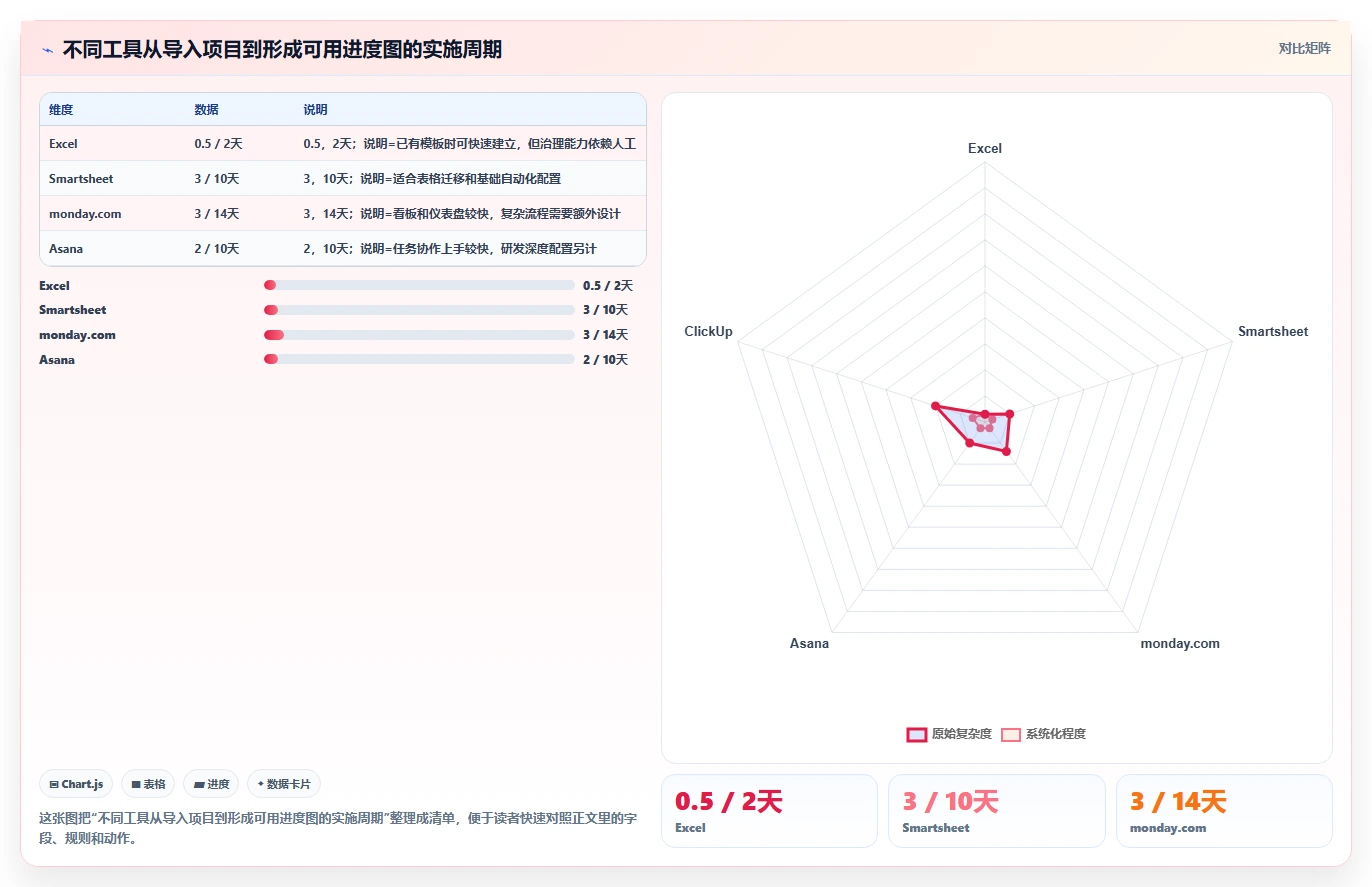This screenshot has width=1372, height=887.
Task: Click the Chart.js tag chip
Action: pyautogui.click(x=76, y=784)
